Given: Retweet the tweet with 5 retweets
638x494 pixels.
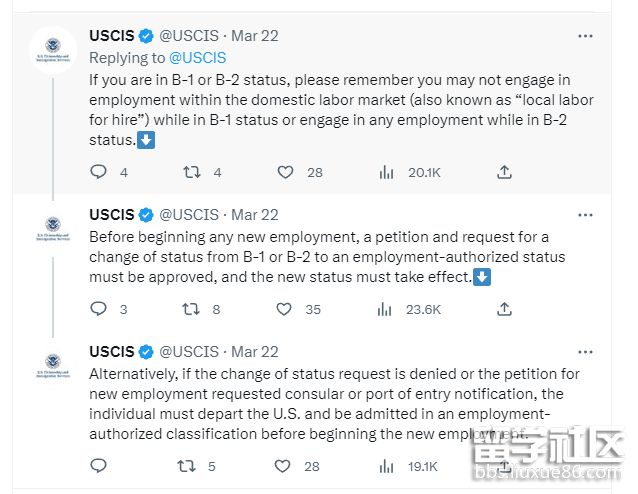Looking at the screenshot, I should 186,466.
